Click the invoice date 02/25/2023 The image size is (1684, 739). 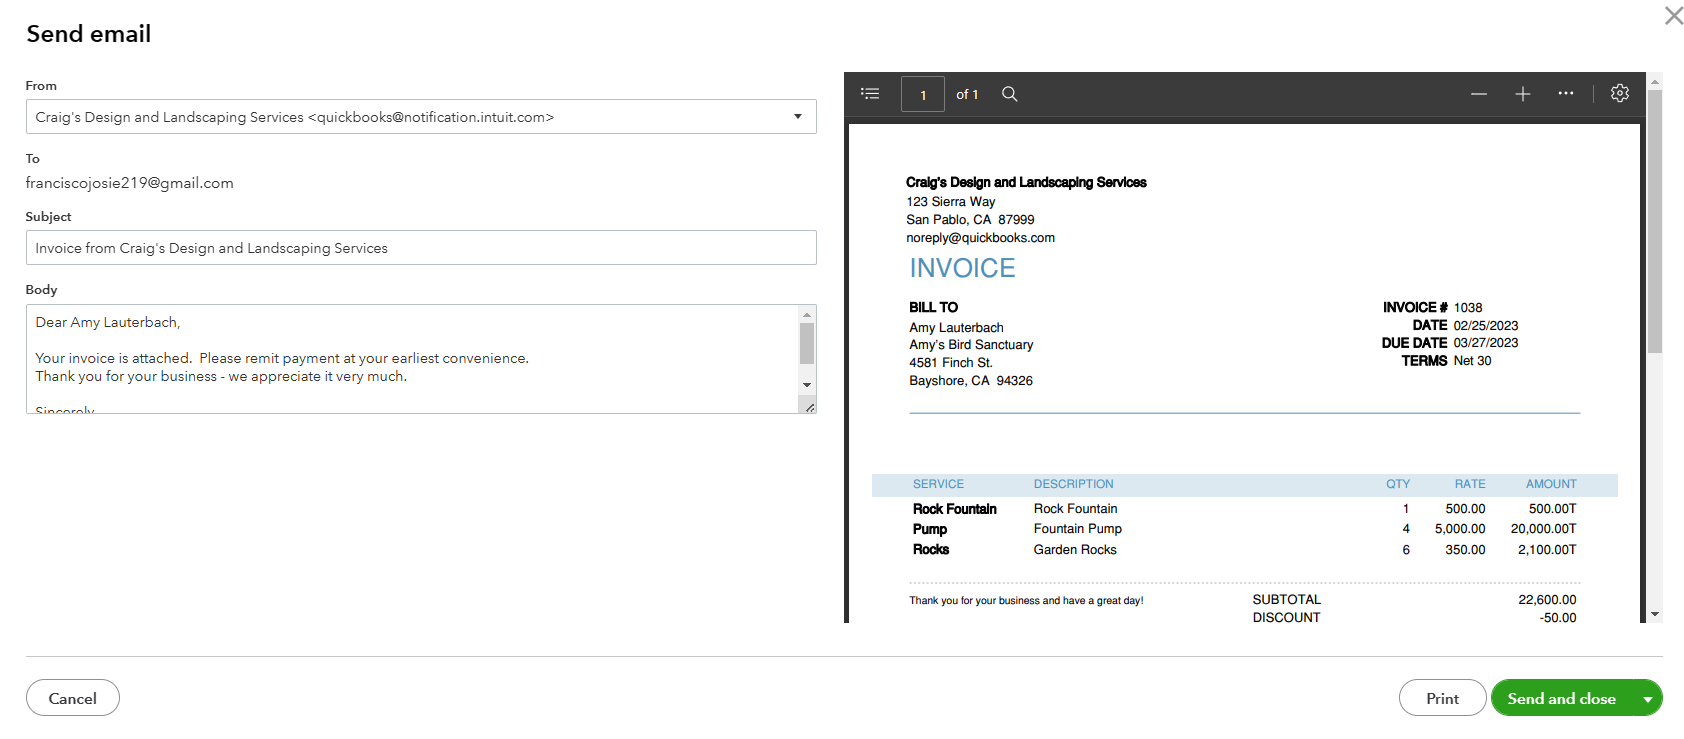(x=1486, y=325)
